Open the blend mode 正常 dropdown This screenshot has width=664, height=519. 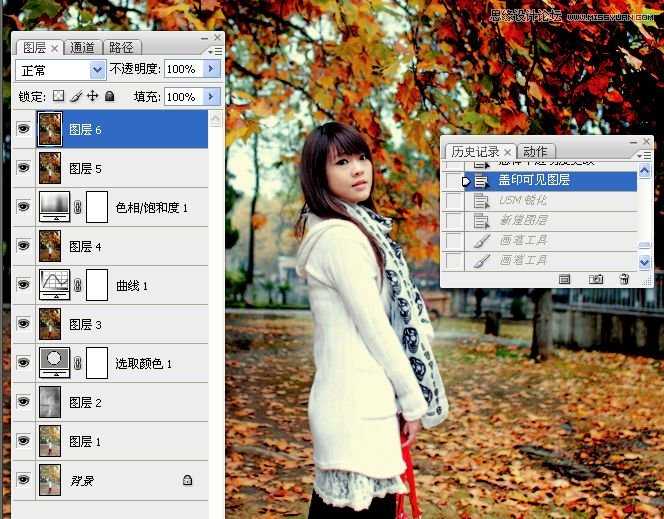[97, 70]
